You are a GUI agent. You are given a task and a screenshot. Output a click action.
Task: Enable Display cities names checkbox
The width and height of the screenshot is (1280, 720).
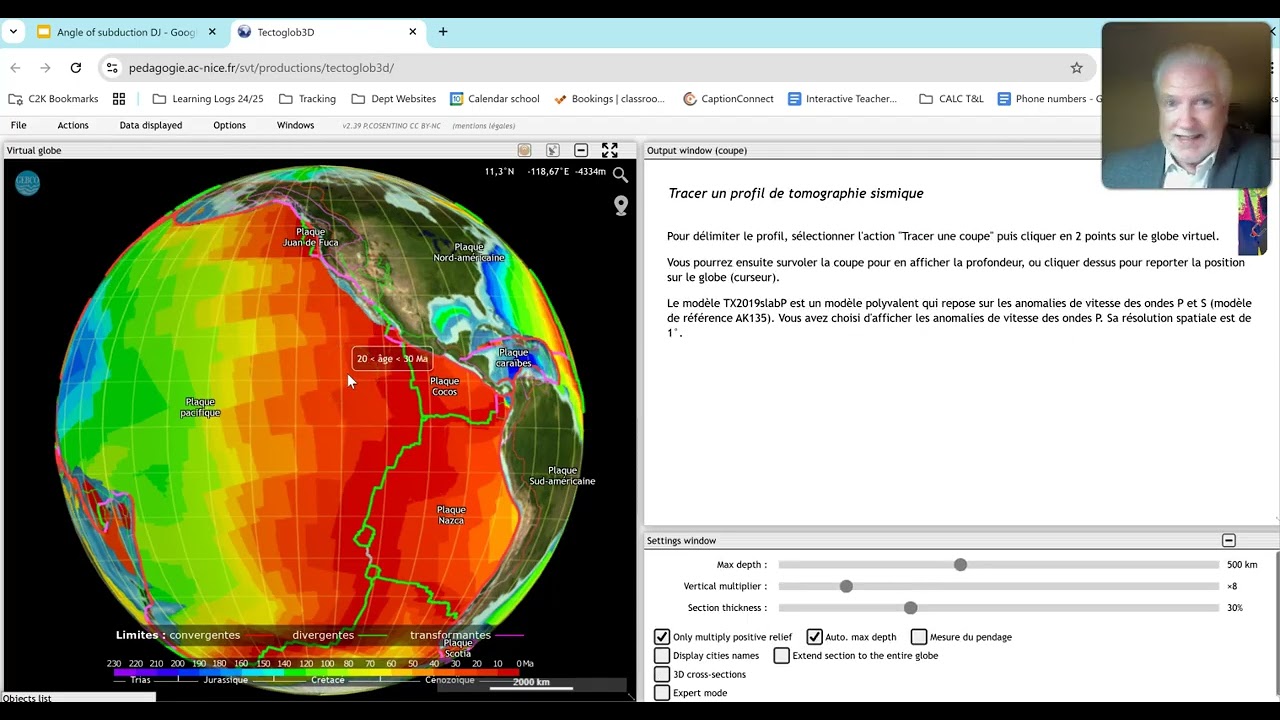pyautogui.click(x=662, y=656)
